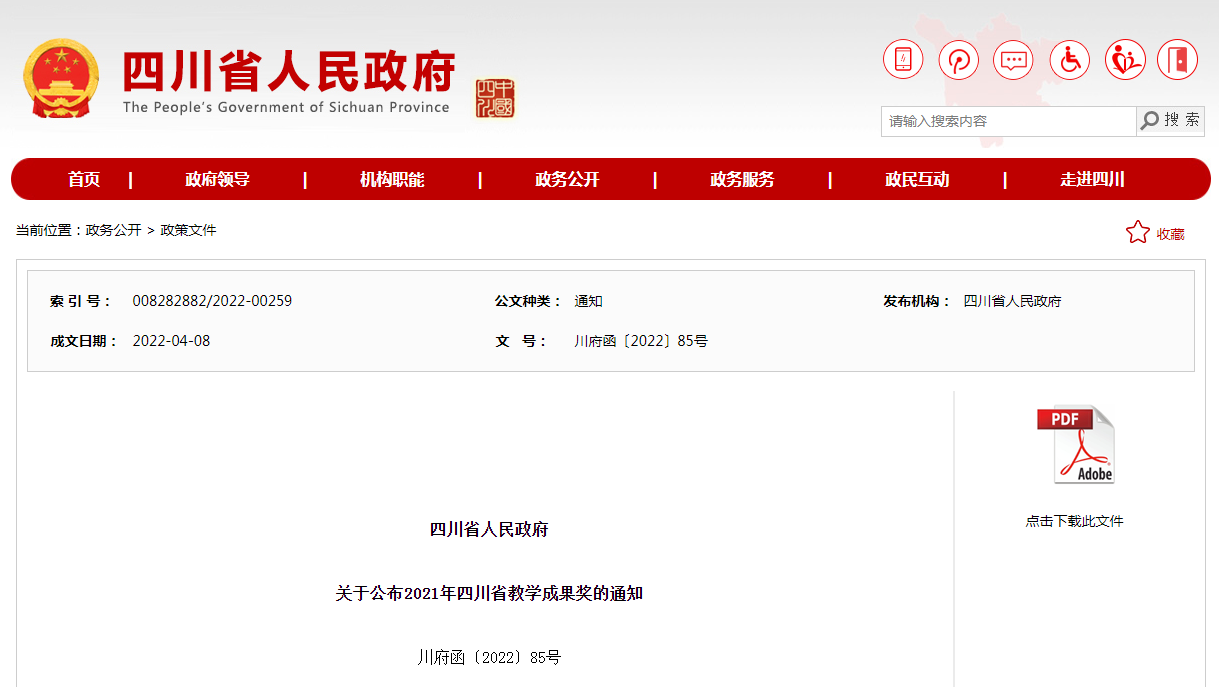Click the mobile phone icon in header
The image size is (1219, 687).
[x=903, y=60]
